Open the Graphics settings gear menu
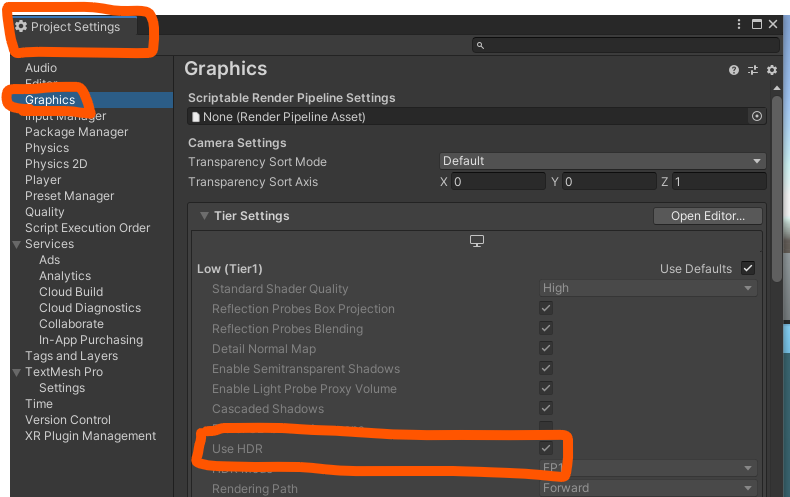 point(771,70)
